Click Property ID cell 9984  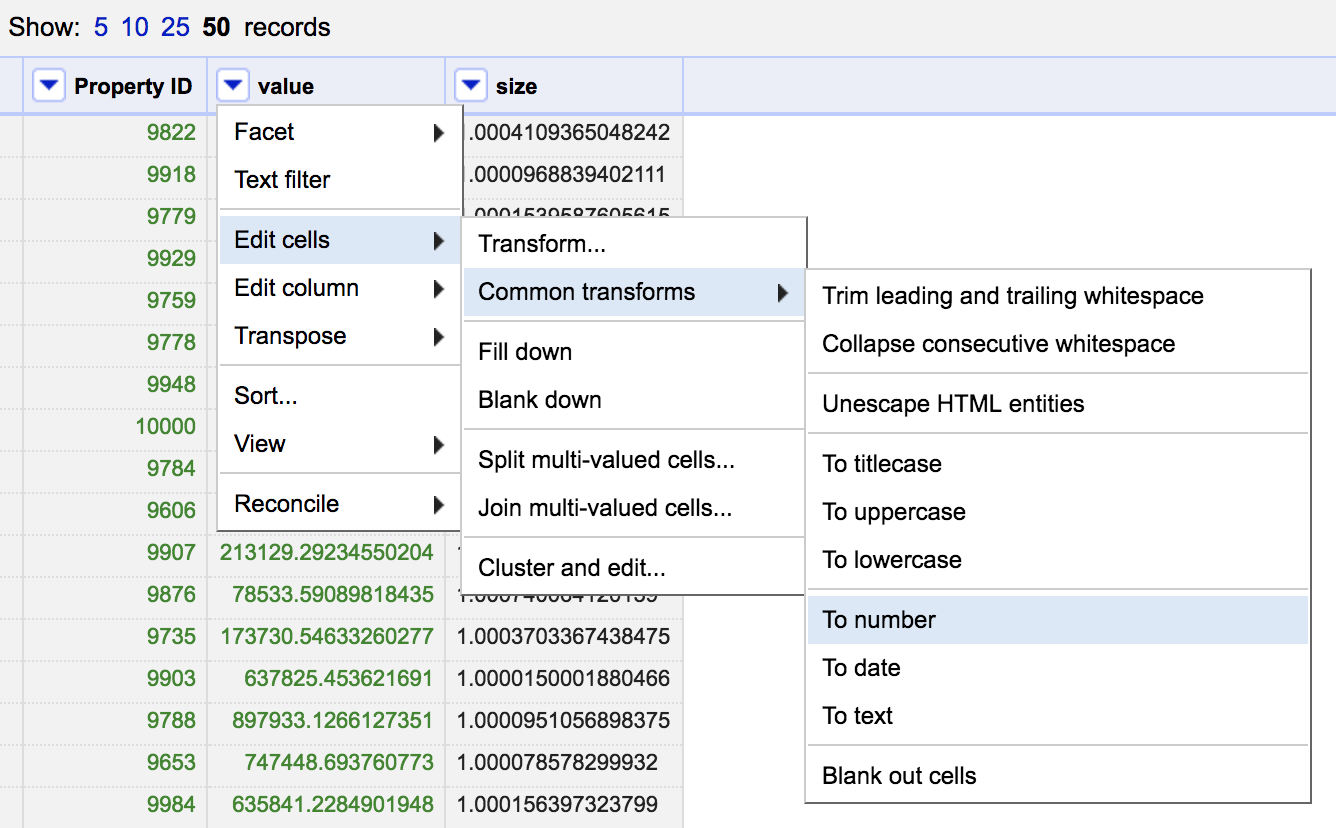point(171,804)
